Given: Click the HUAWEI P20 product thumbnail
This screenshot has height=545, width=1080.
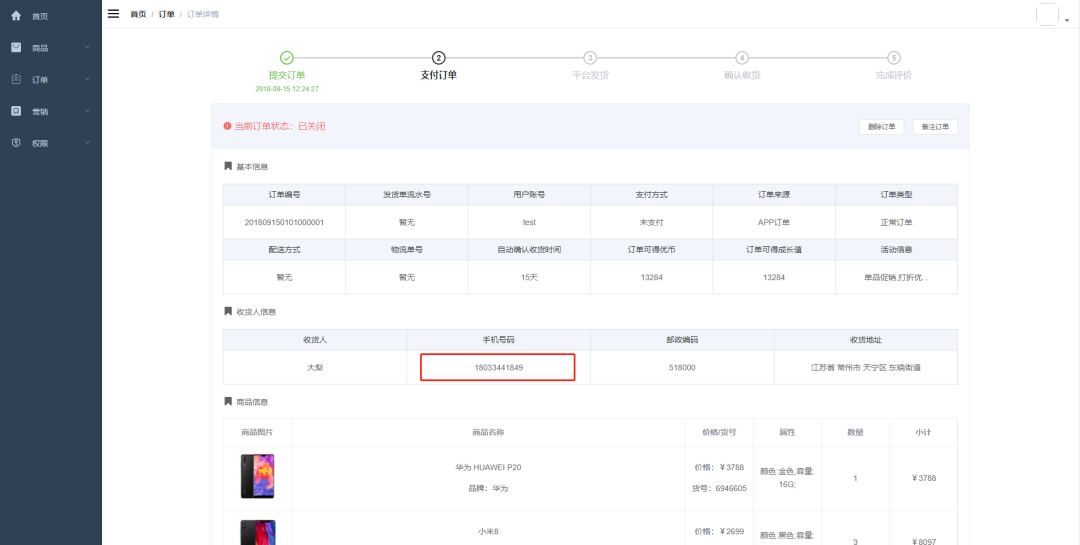Looking at the screenshot, I should pyautogui.click(x=257, y=476).
